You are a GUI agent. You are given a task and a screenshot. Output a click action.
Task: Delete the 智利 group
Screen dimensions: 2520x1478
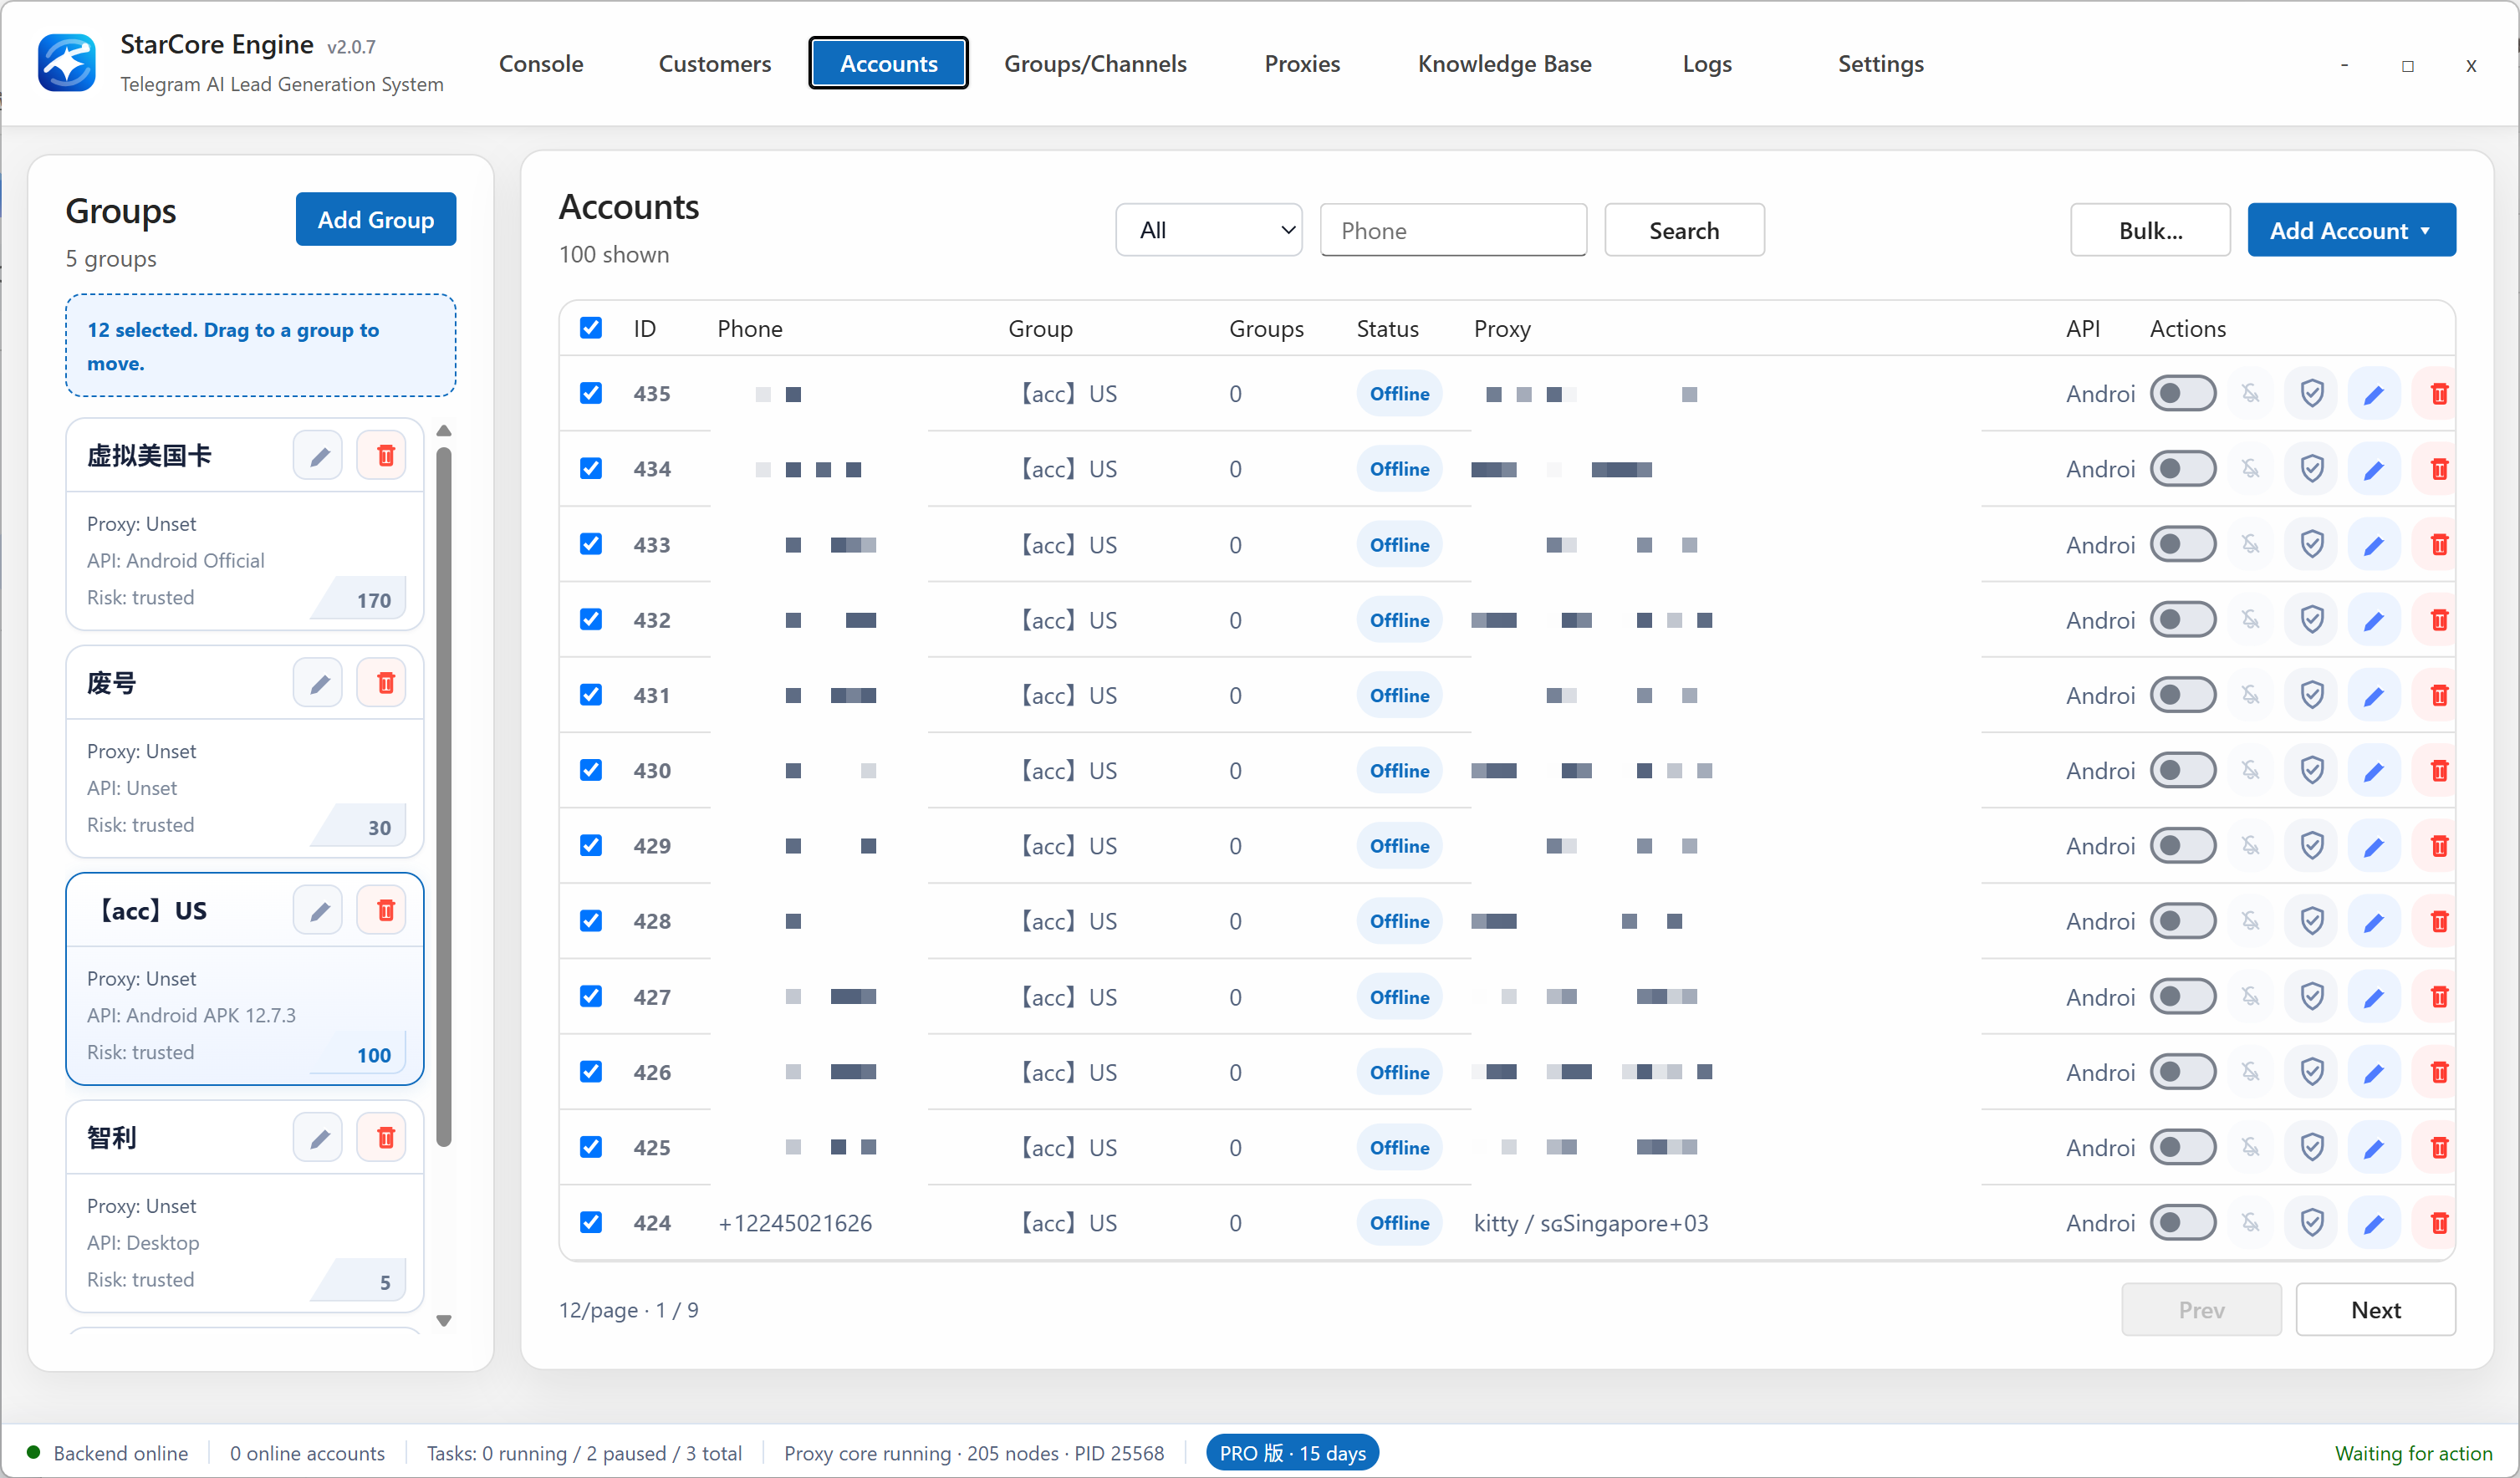coord(383,1138)
